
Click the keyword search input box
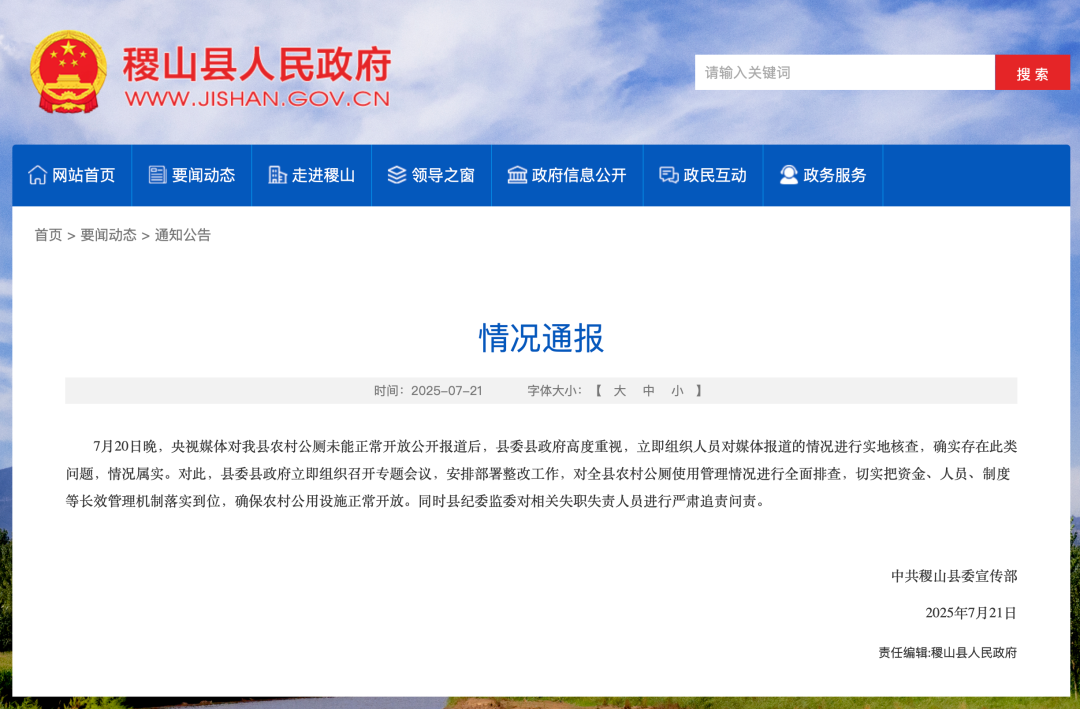pyautogui.click(x=845, y=72)
